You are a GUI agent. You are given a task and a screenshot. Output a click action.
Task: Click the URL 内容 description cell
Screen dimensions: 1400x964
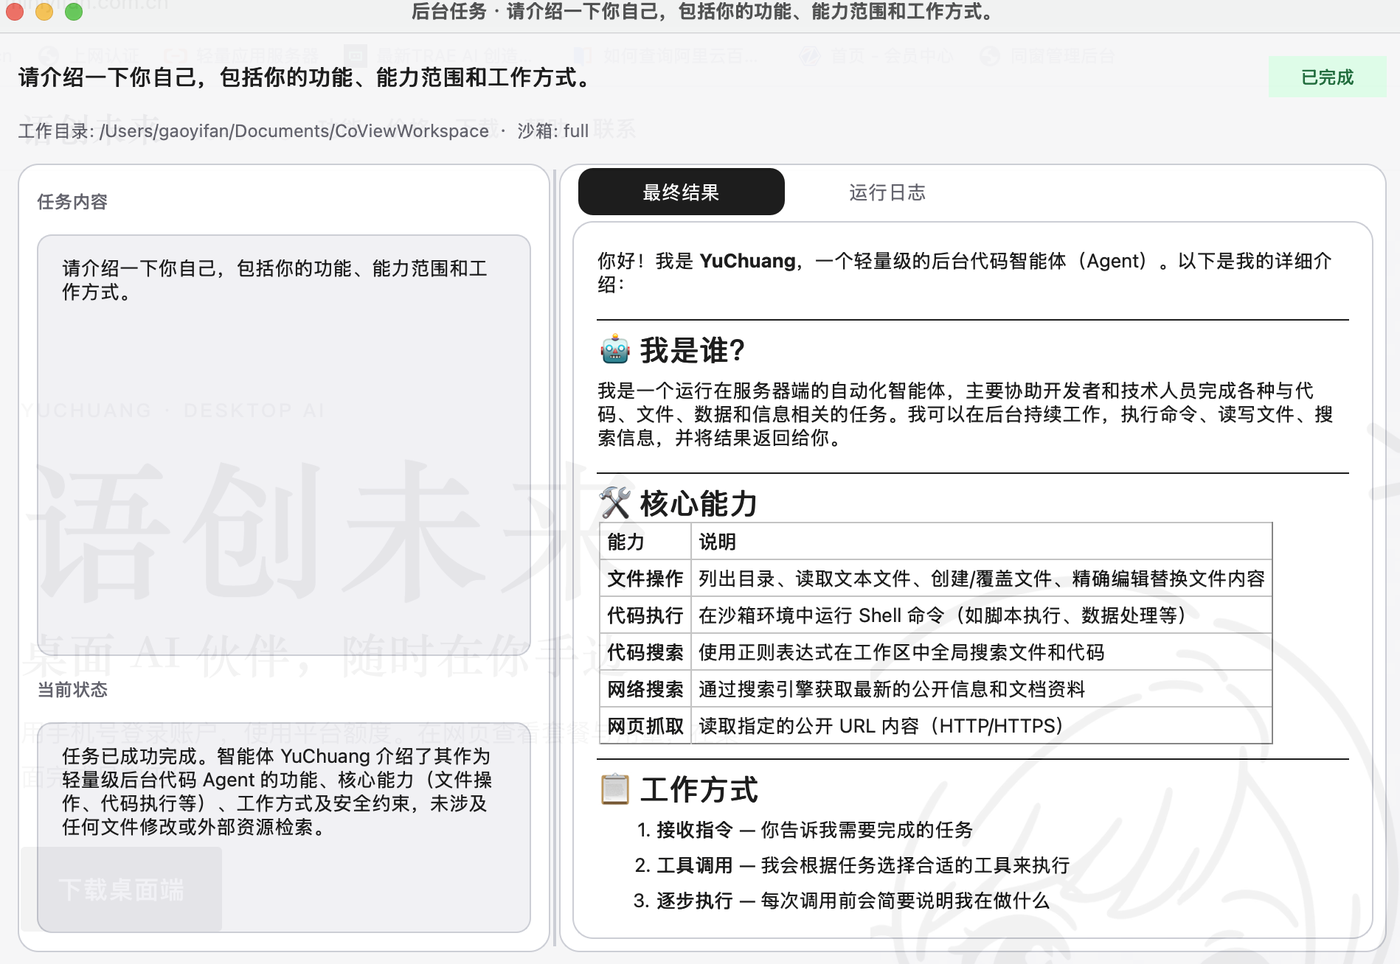[x=981, y=726]
